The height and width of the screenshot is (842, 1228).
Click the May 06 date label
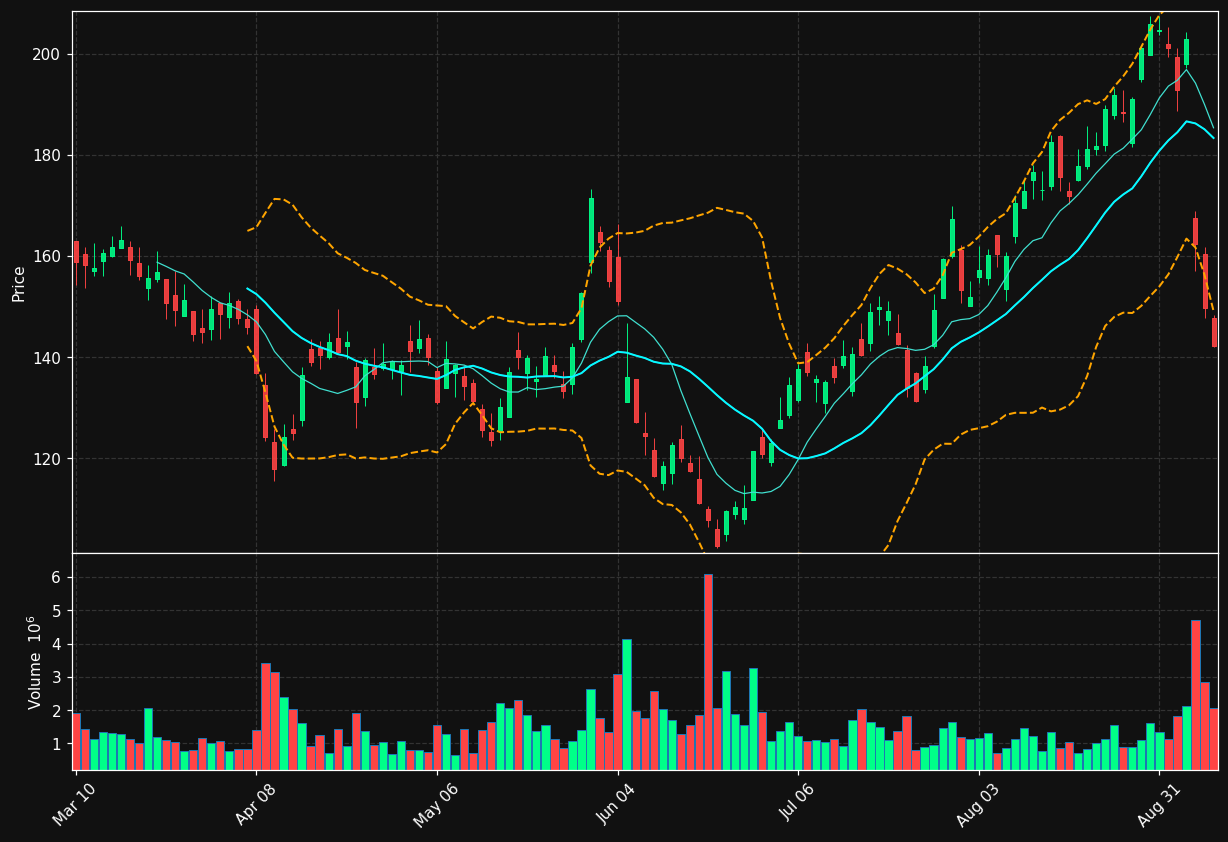[436, 805]
